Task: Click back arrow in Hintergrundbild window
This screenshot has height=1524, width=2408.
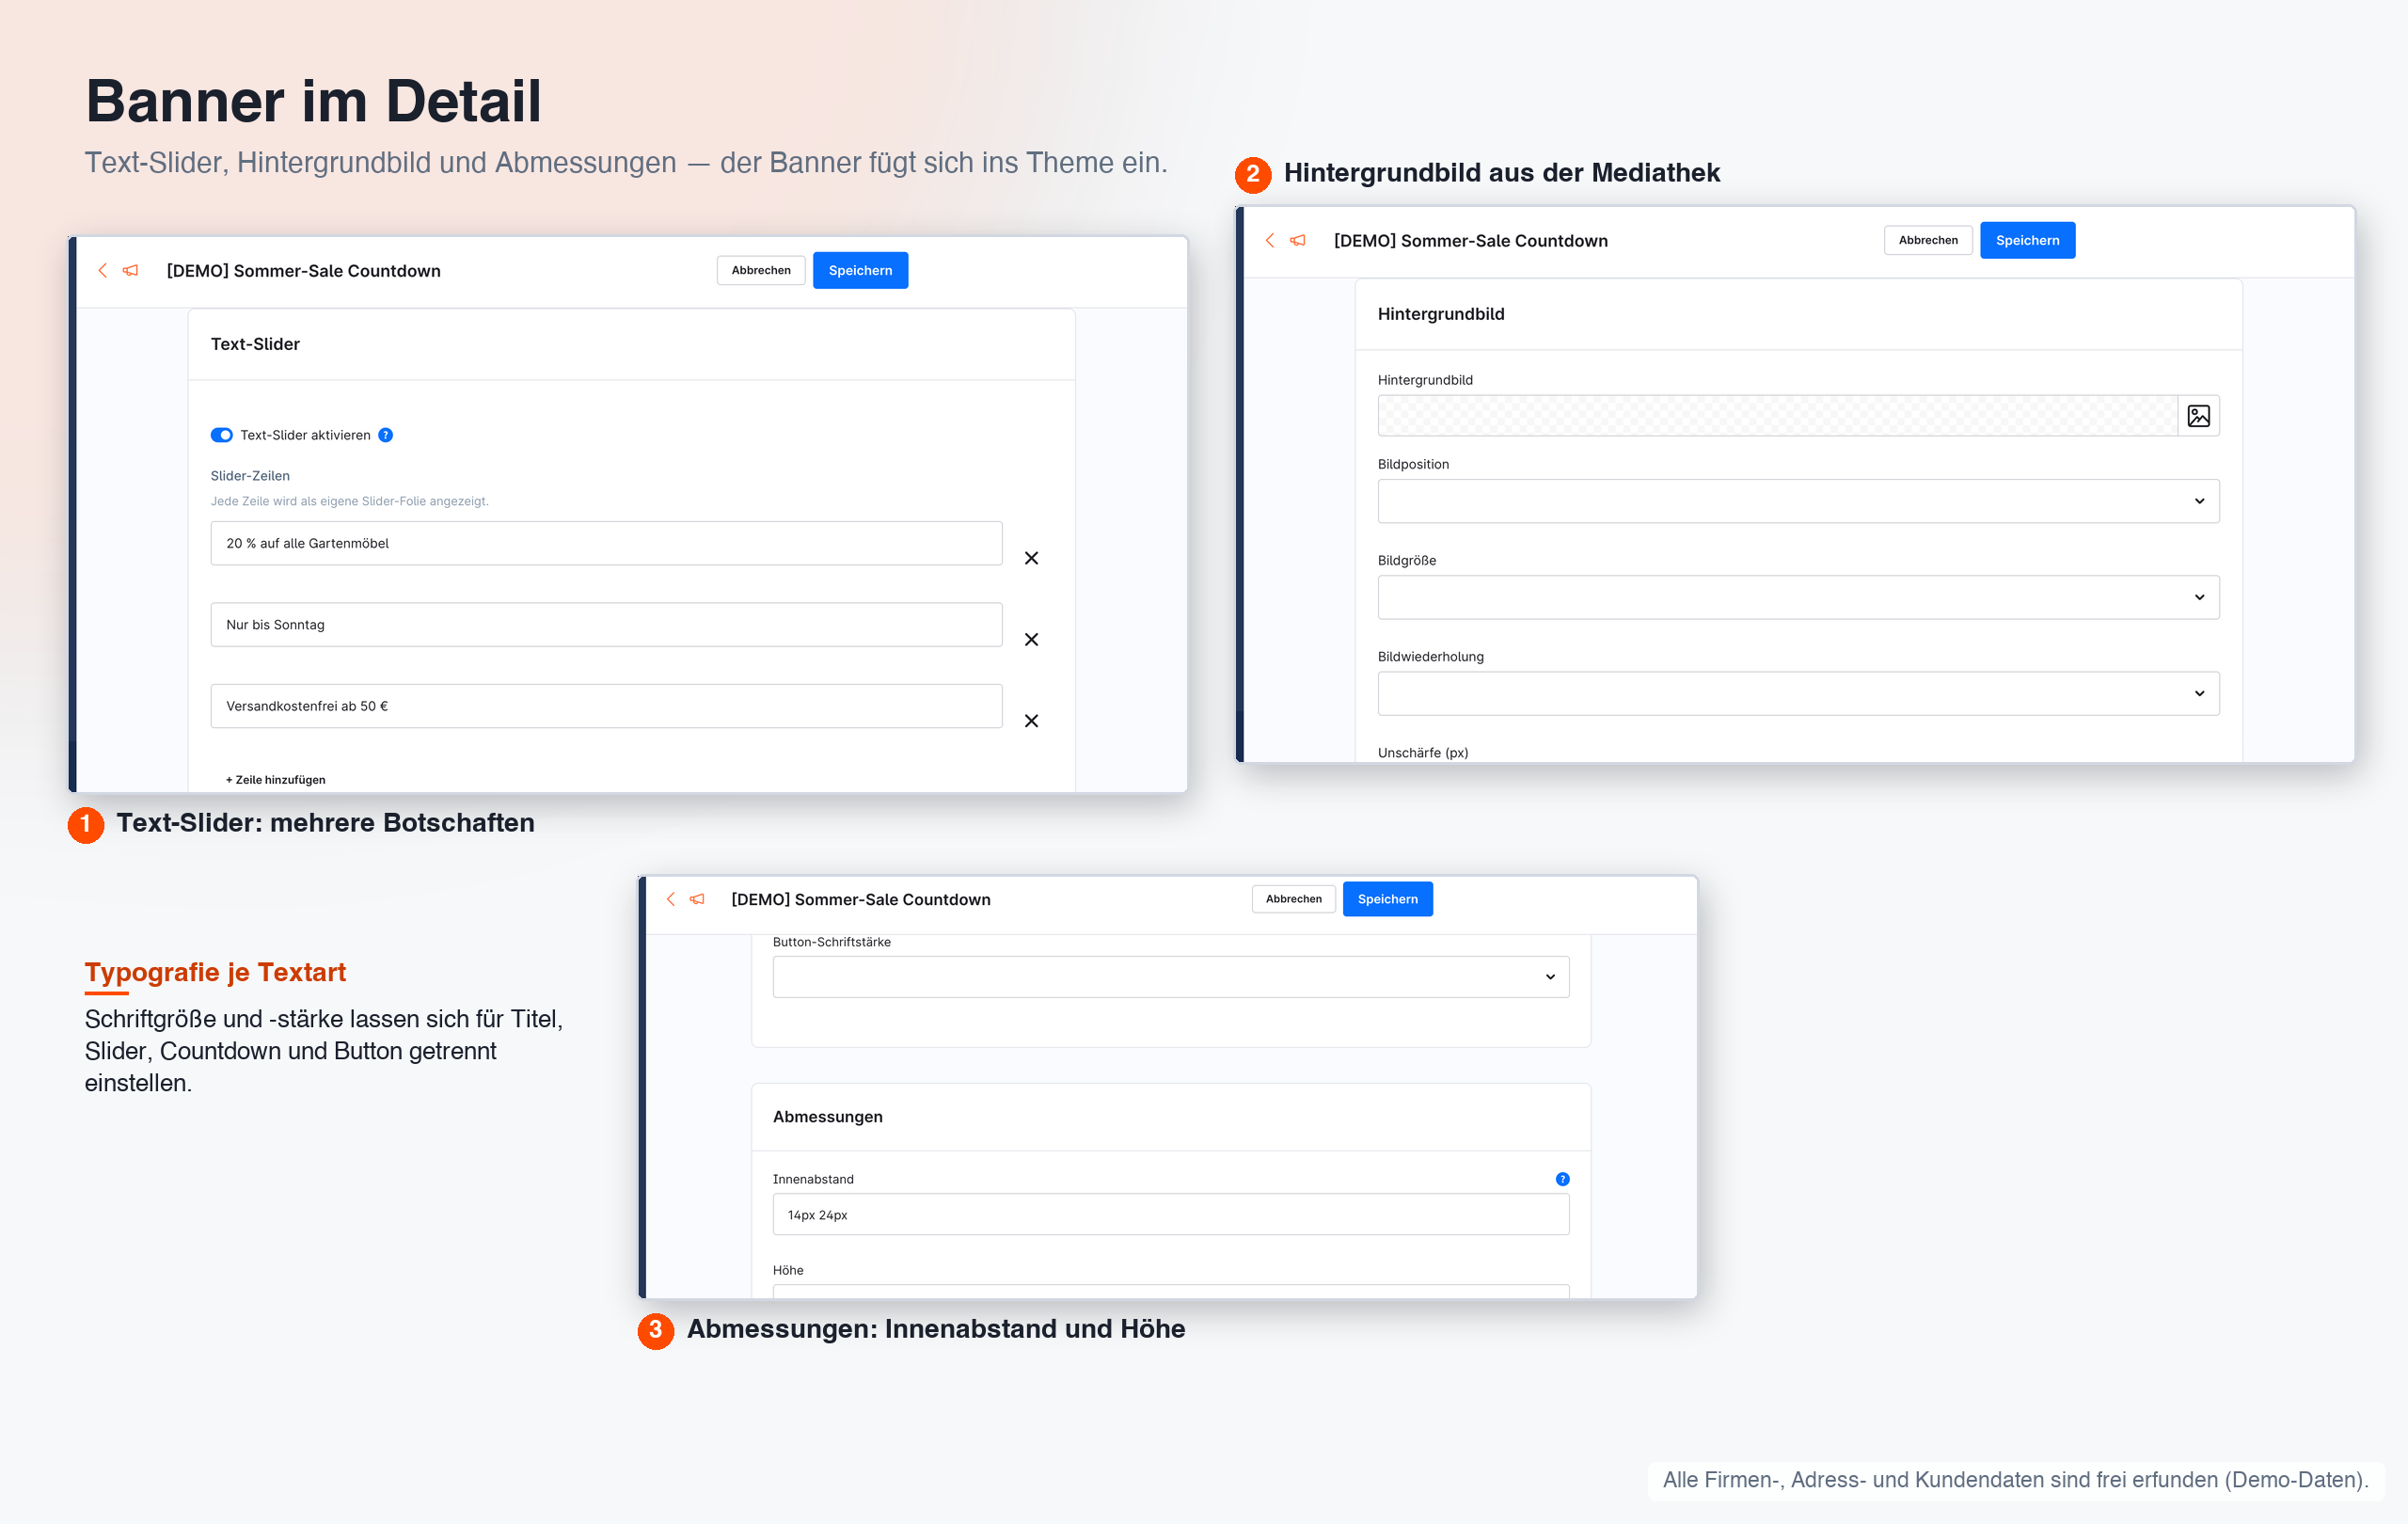Action: [x=1270, y=240]
